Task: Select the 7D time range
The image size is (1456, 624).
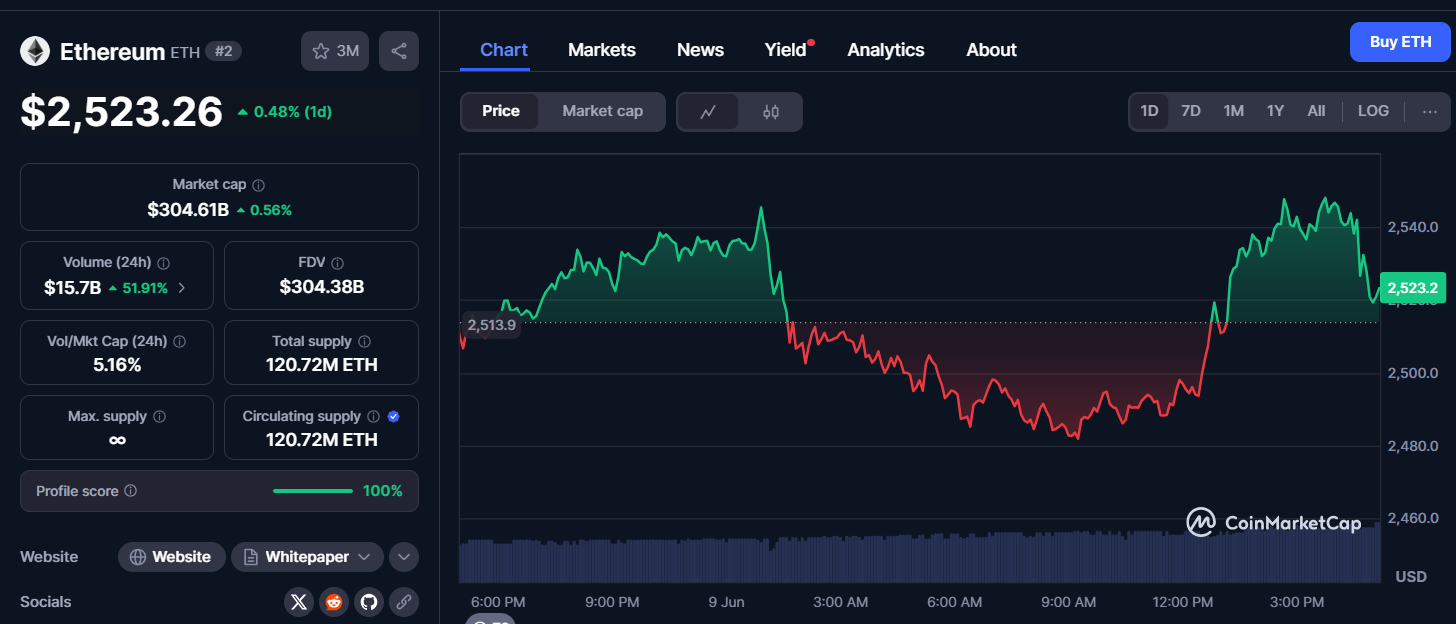Action: [x=1191, y=111]
